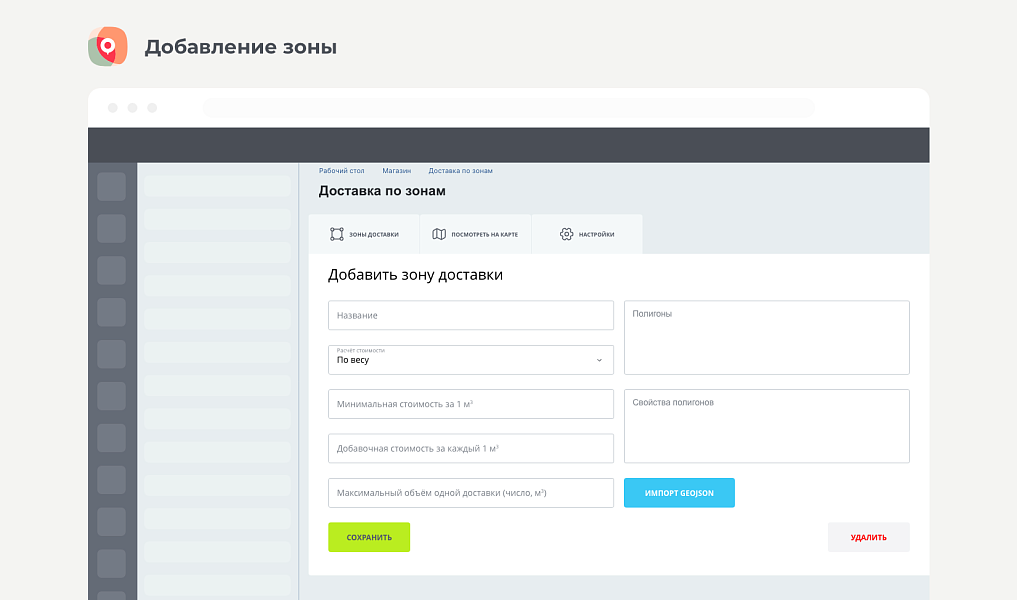Open the Настройки tab
The height and width of the screenshot is (600, 1017).
[586, 233]
